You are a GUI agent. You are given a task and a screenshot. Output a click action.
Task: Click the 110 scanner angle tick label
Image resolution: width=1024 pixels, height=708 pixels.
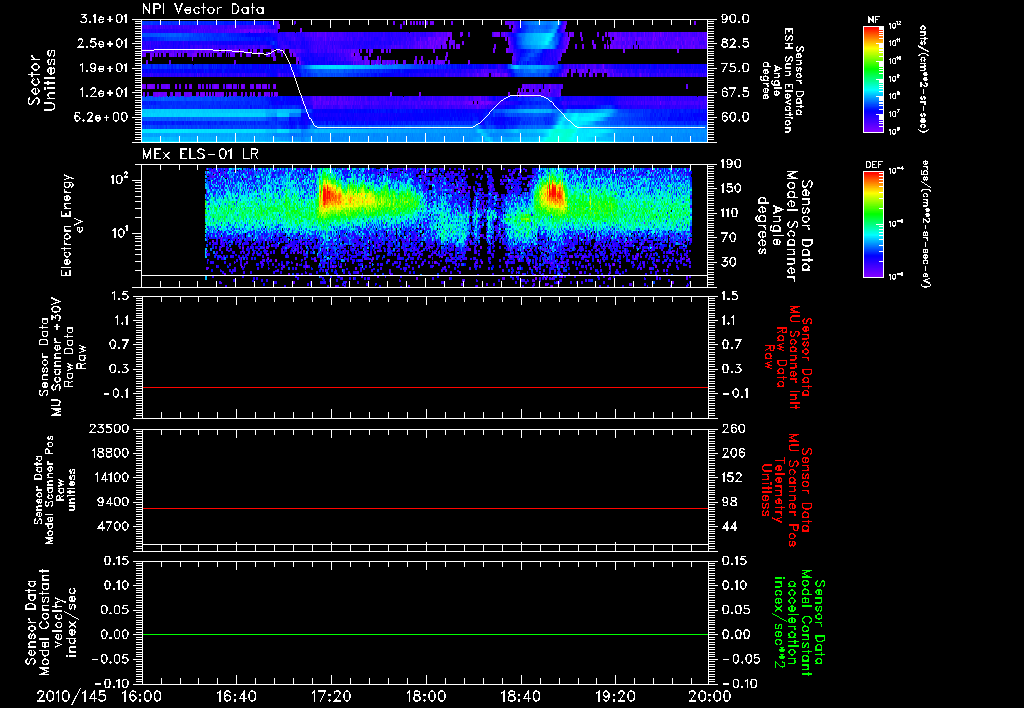point(732,213)
